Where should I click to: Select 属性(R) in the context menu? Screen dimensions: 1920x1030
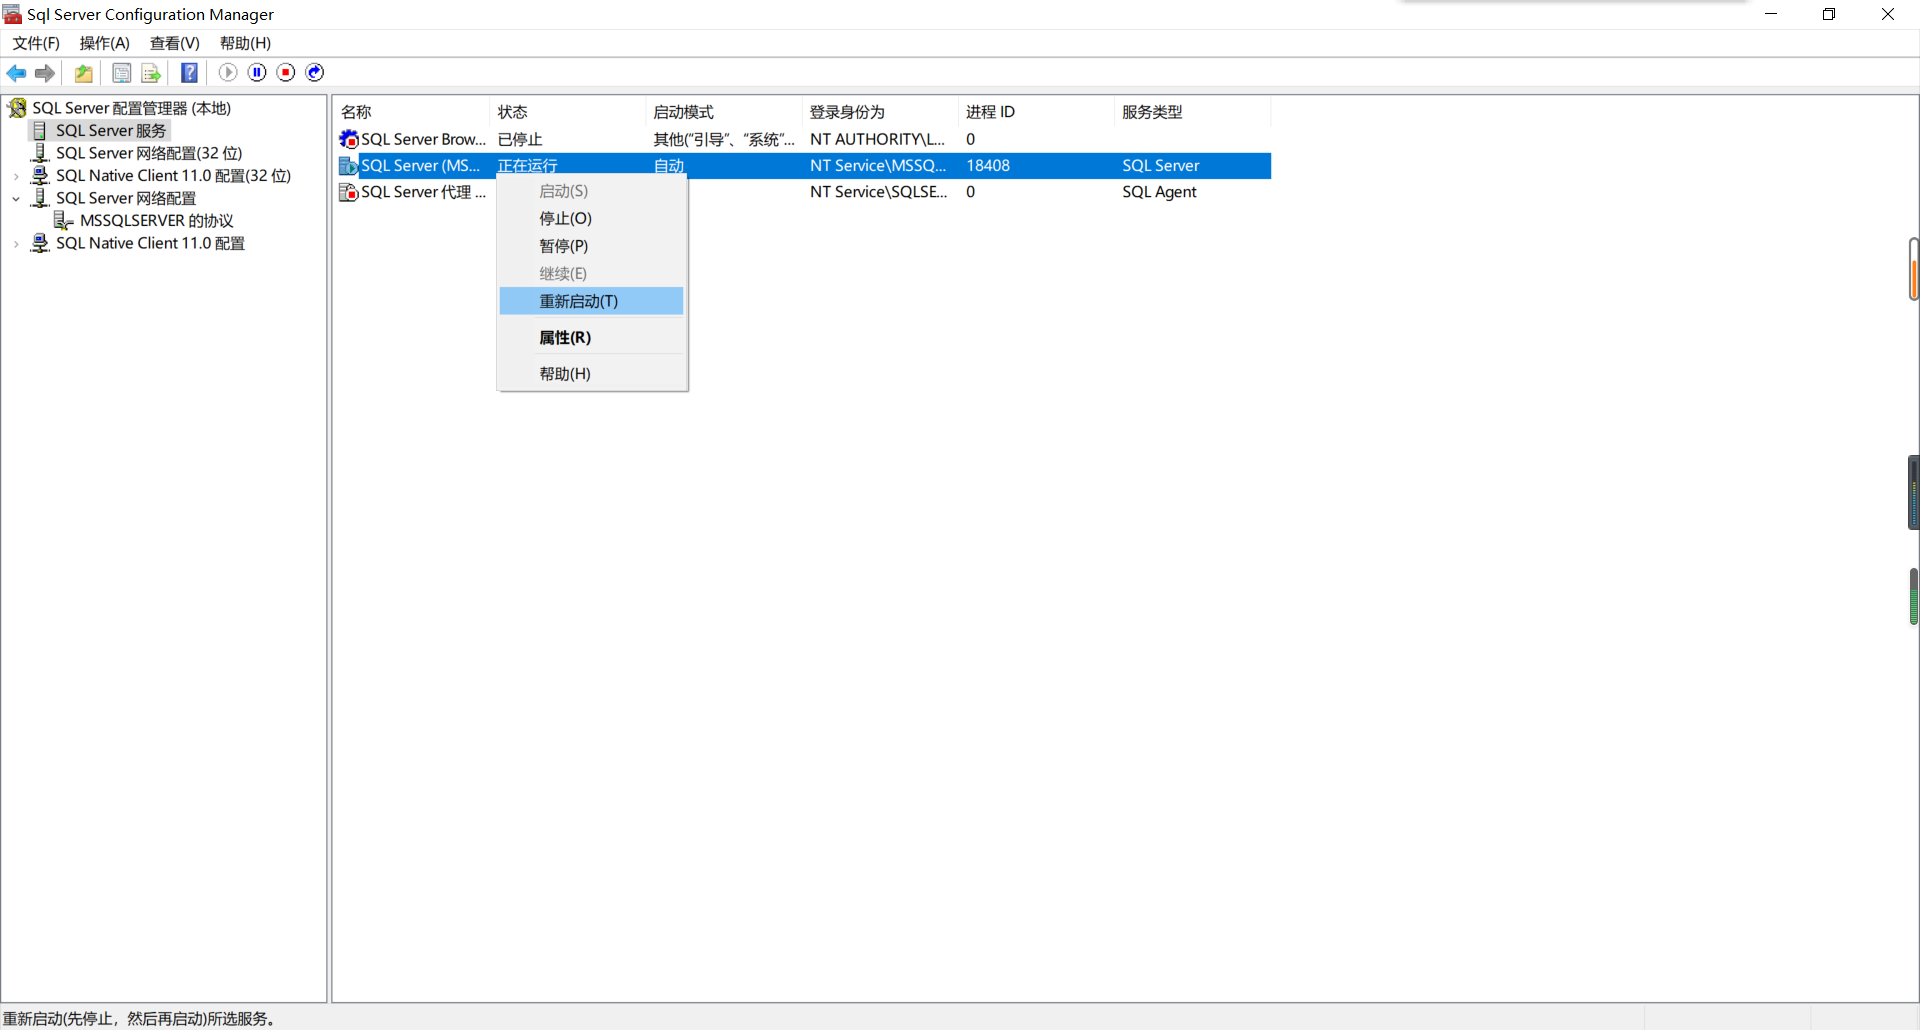click(565, 337)
